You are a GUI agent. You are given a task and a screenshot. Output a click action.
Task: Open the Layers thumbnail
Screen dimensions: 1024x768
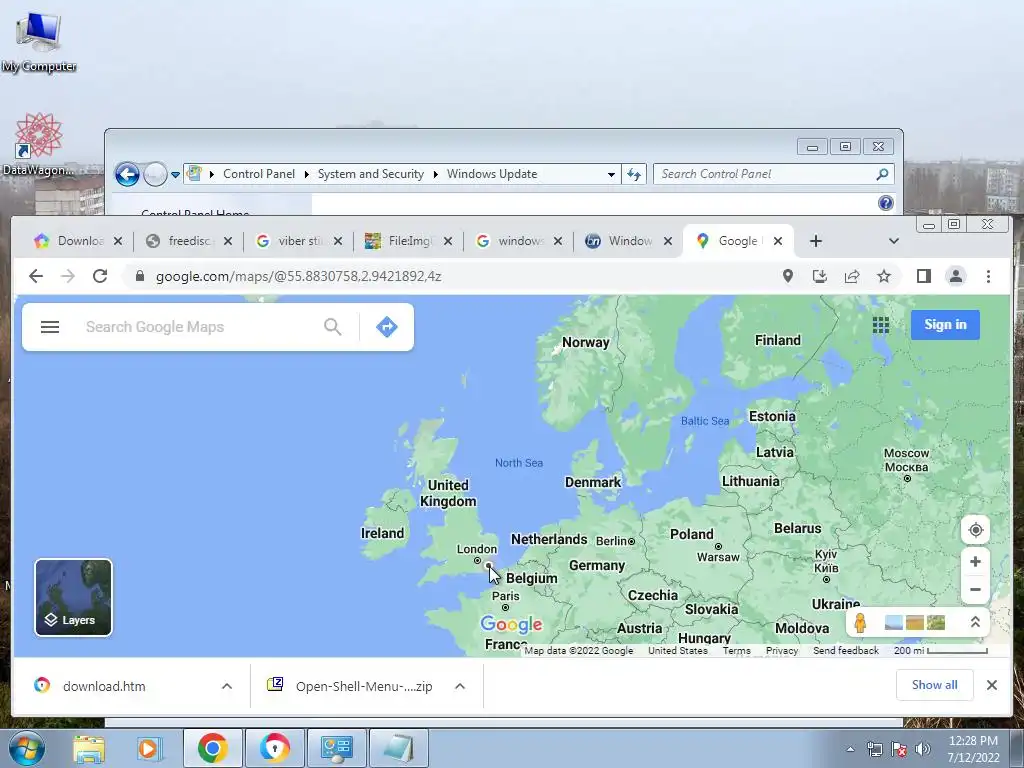[x=73, y=597]
